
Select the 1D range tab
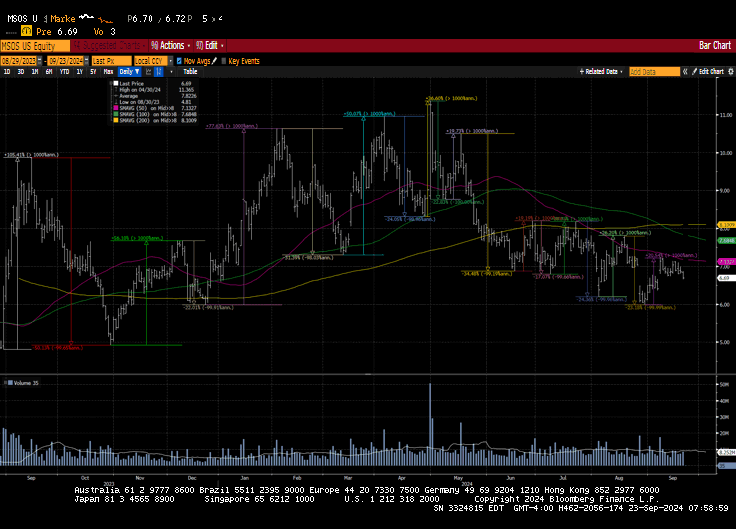pyautogui.click(x=7, y=72)
